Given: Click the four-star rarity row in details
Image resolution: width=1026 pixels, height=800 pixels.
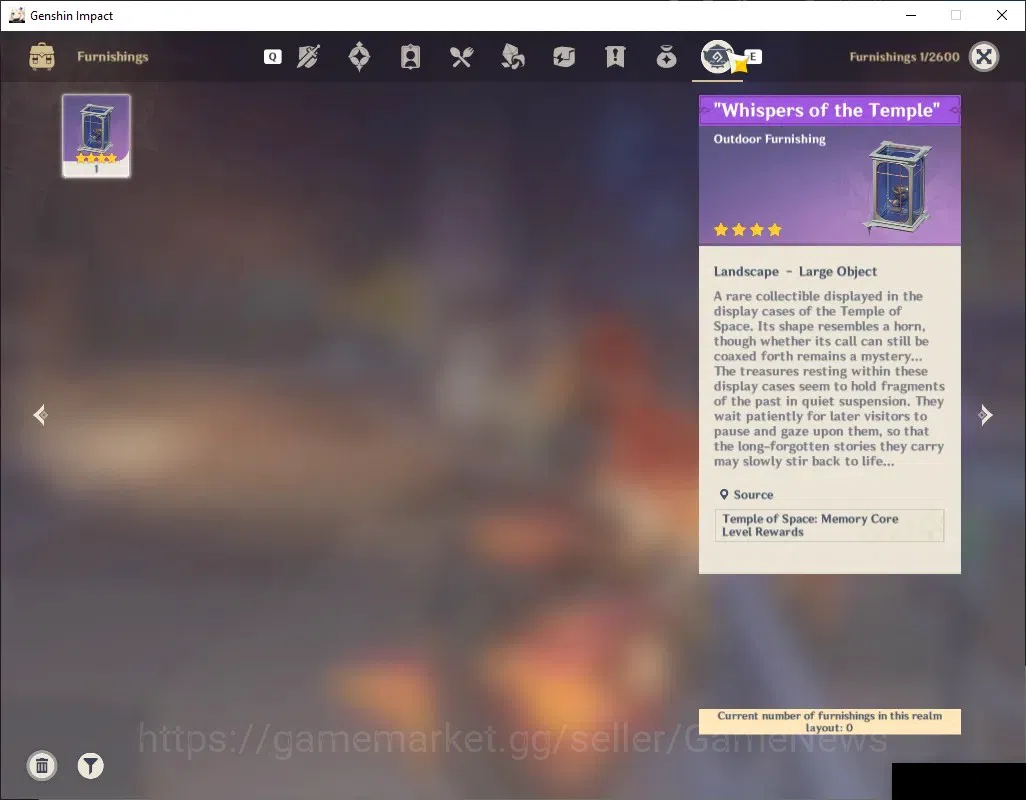Looking at the screenshot, I should pyautogui.click(x=748, y=230).
